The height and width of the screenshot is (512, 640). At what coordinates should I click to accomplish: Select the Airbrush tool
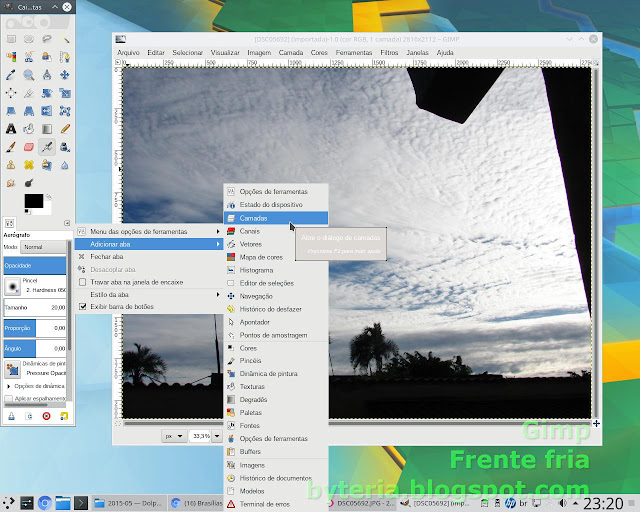[47, 147]
